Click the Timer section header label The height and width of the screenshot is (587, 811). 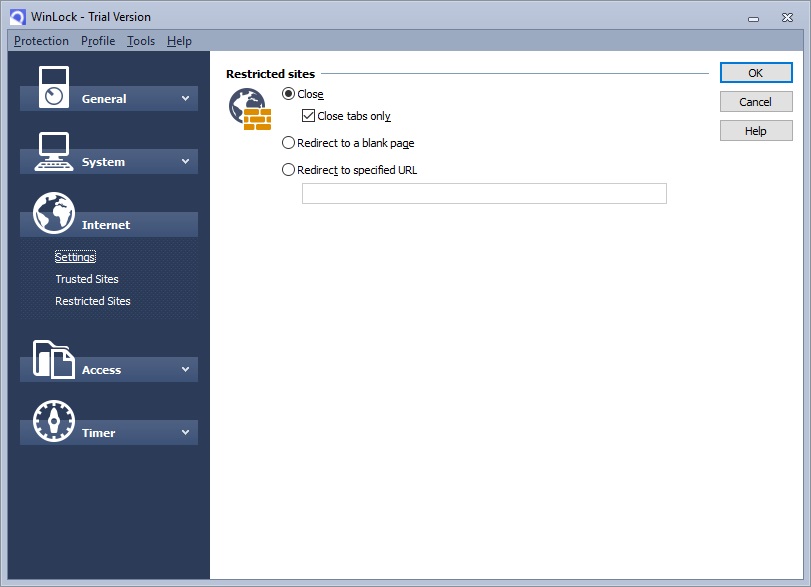[98, 433]
